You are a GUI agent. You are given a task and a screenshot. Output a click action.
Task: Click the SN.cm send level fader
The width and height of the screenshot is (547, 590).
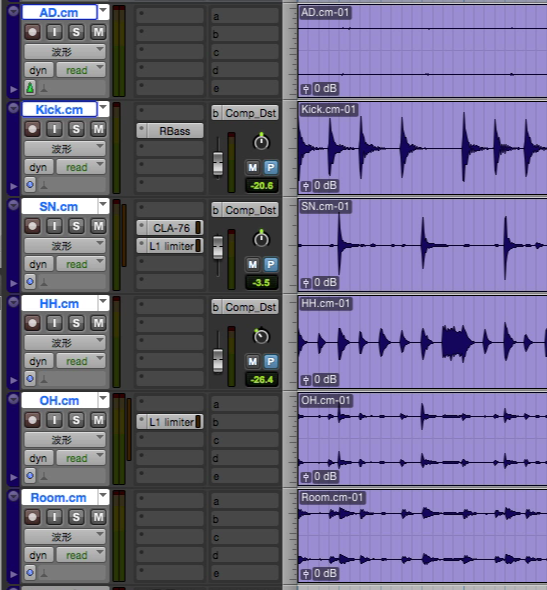pyautogui.click(x=218, y=248)
